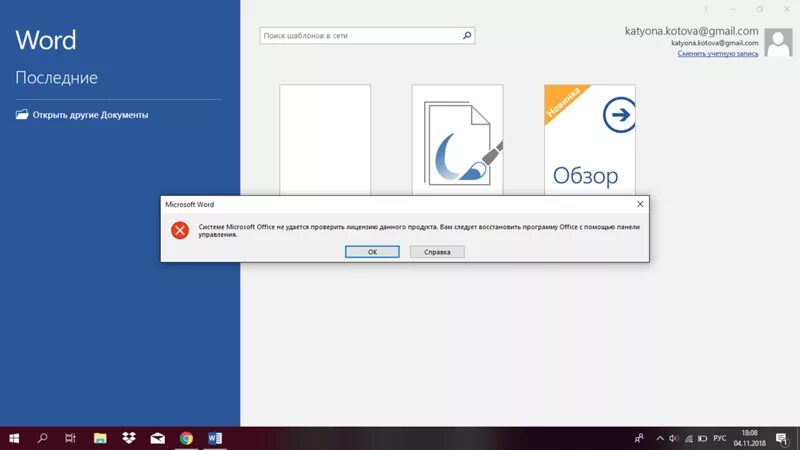Open File Explorer from the taskbar
This screenshot has width=800, height=450.
point(100,438)
